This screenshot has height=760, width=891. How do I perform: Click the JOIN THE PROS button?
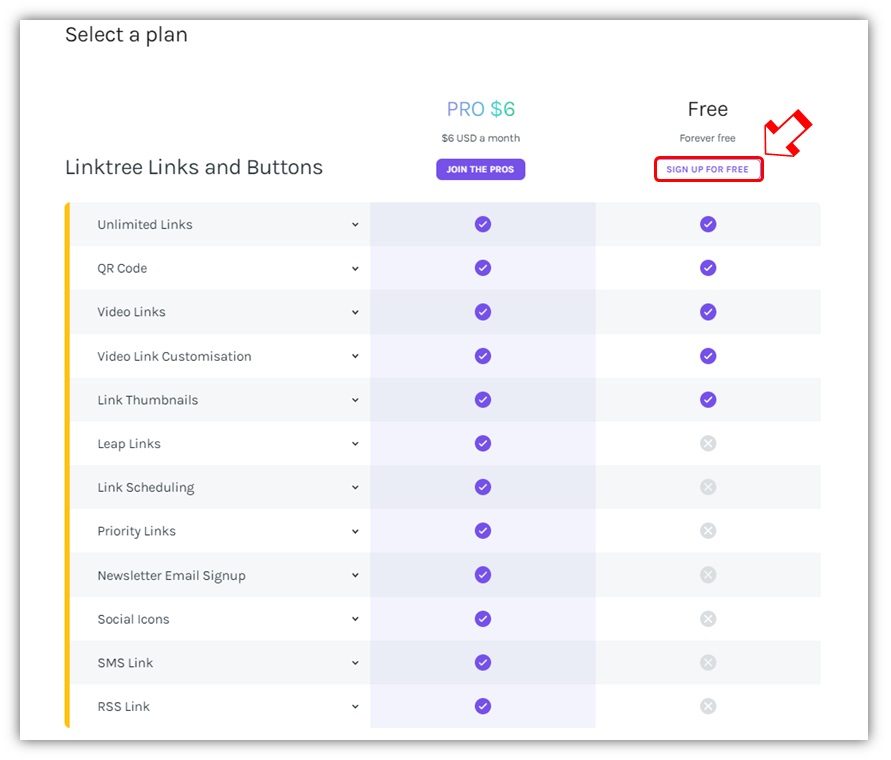pyautogui.click(x=480, y=169)
